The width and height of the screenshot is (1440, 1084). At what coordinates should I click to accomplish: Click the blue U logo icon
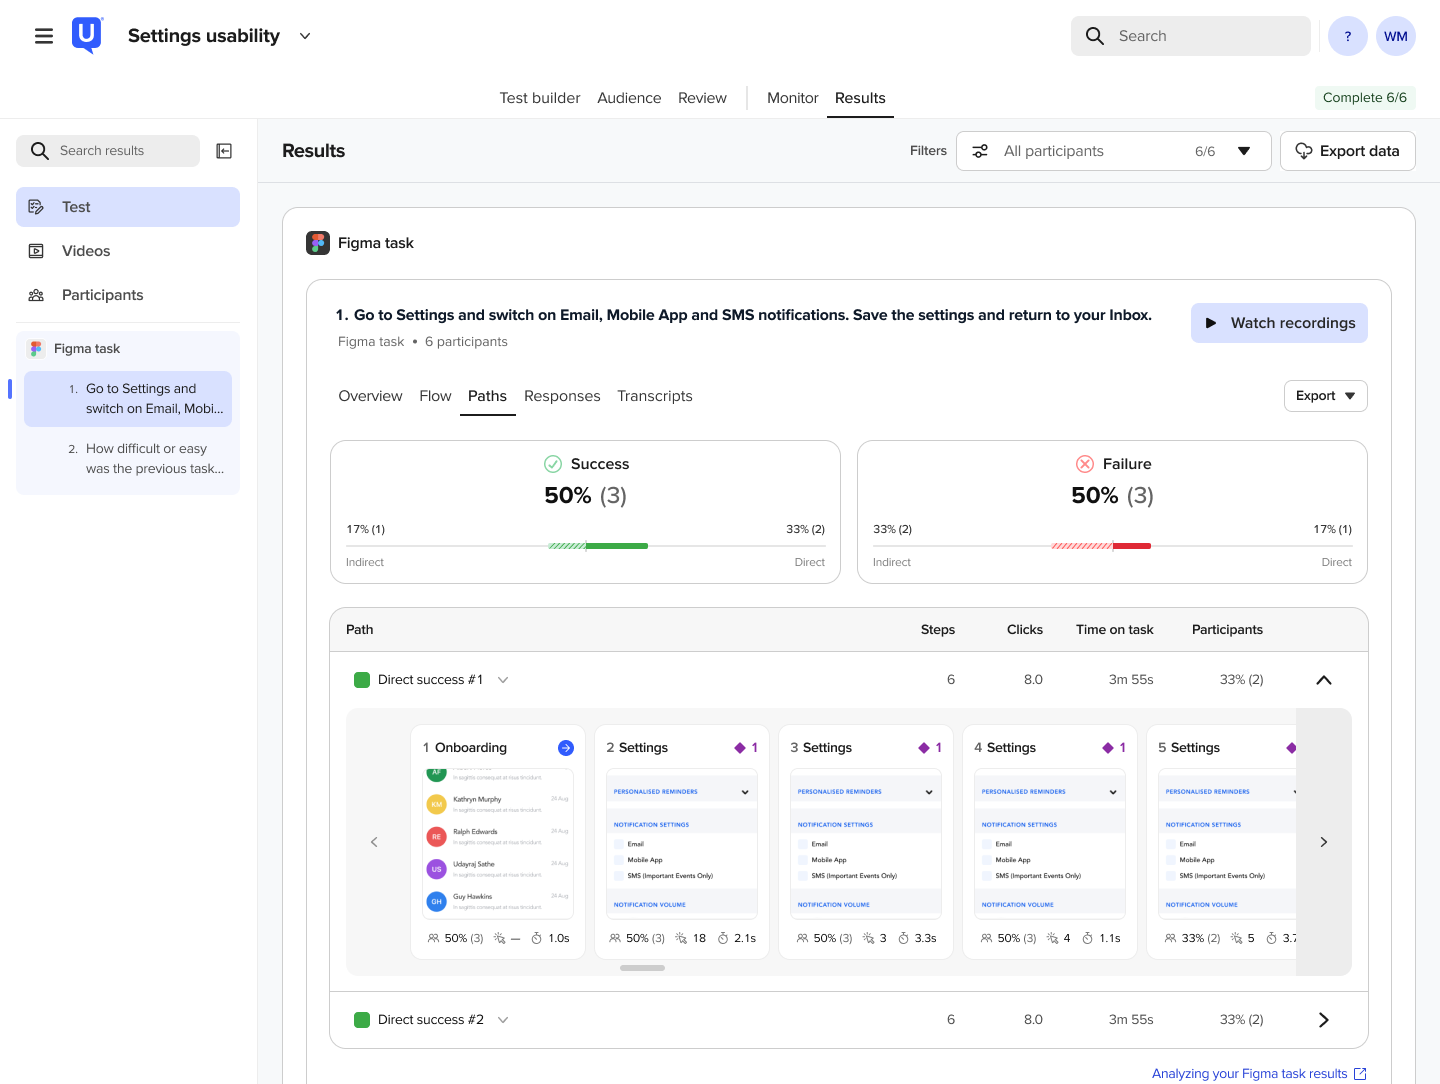coord(87,35)
